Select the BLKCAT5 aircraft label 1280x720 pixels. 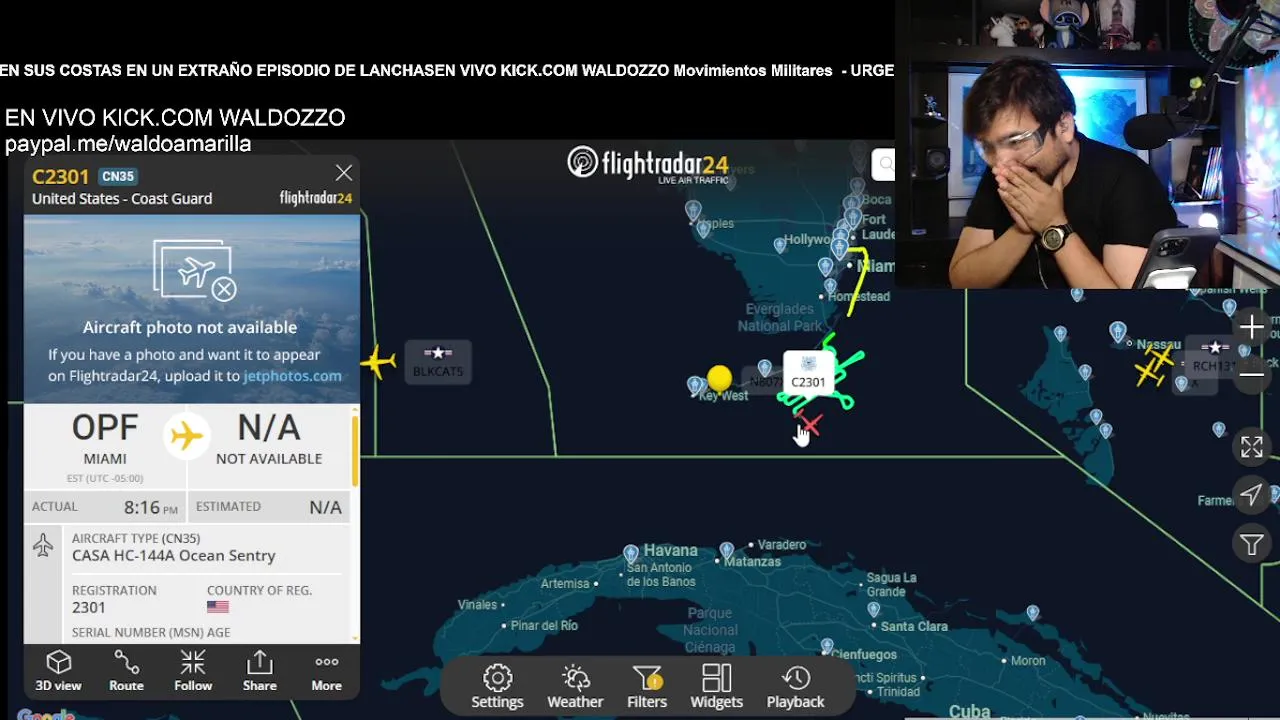click(x=438, y=361)
